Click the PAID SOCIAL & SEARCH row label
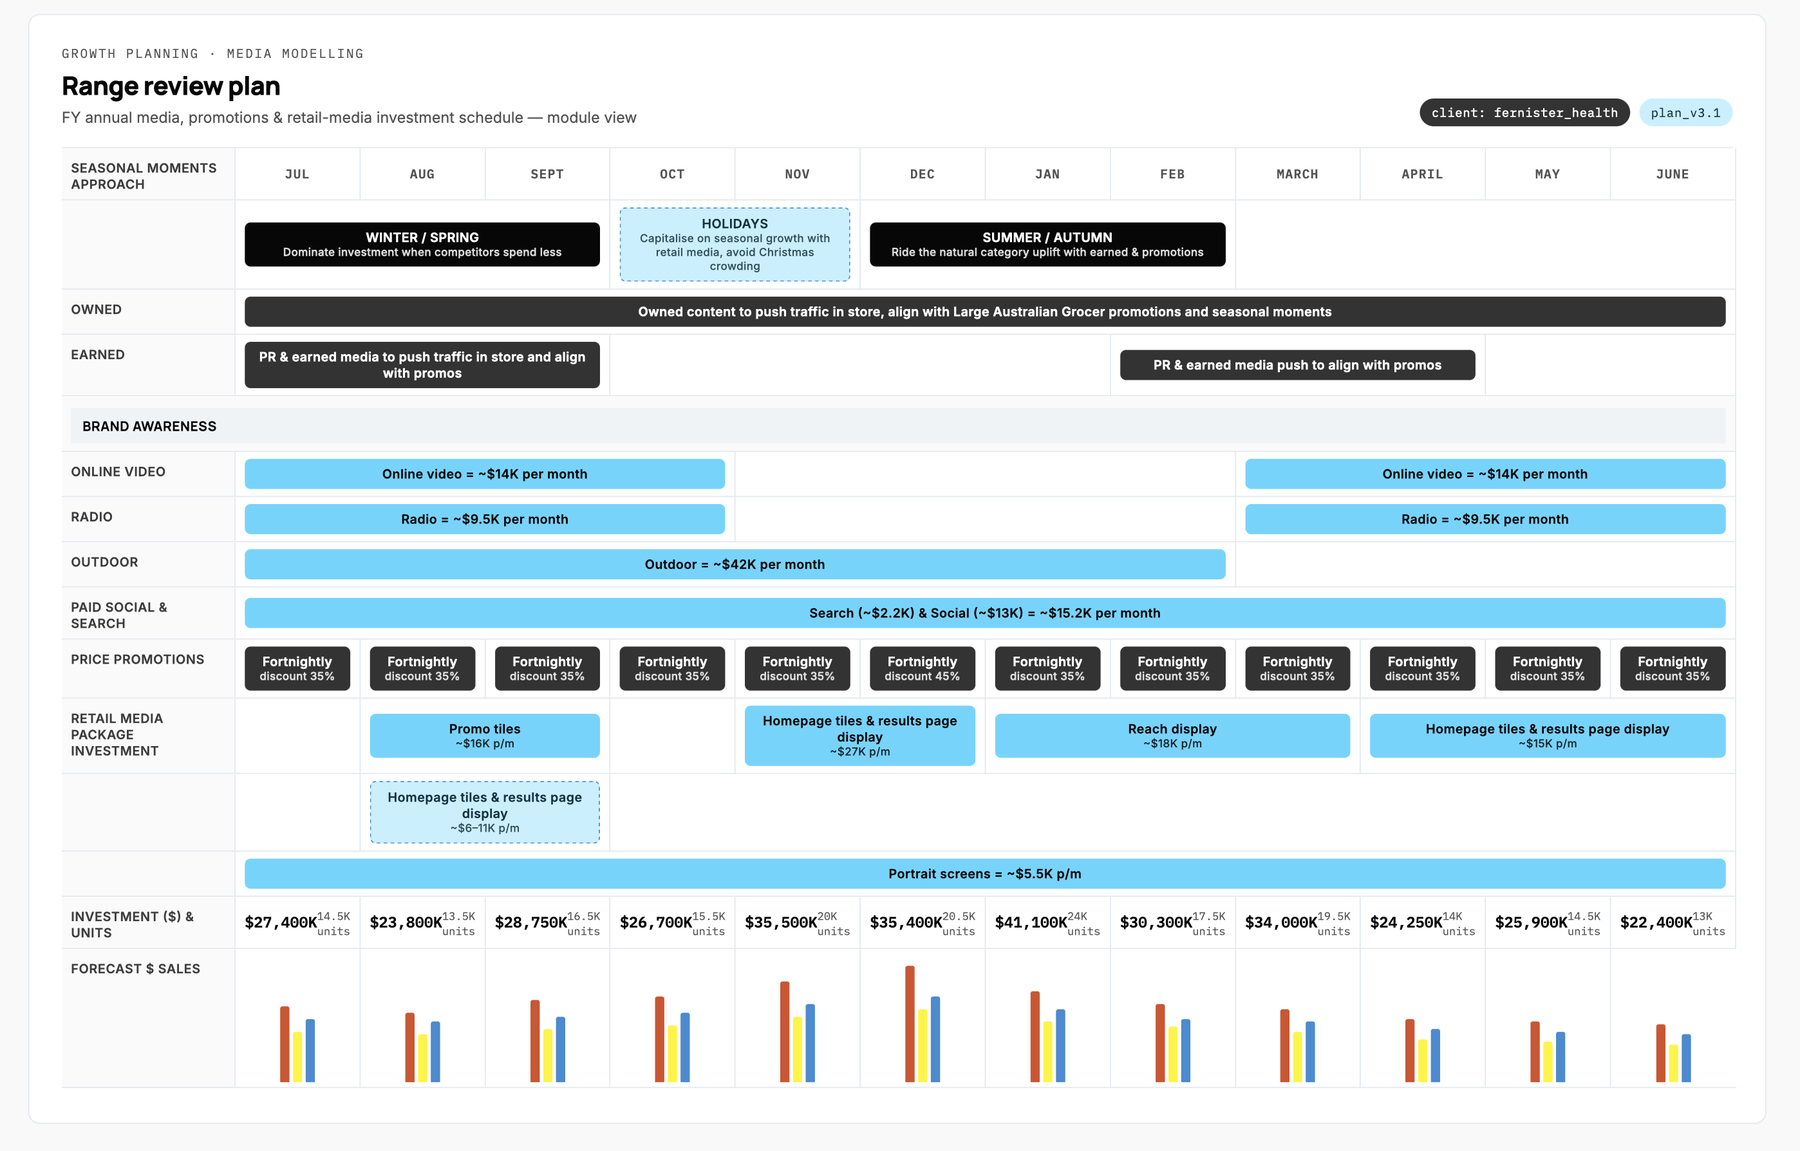This screenshot has width=1800, height=1151. tap(119, 615)
